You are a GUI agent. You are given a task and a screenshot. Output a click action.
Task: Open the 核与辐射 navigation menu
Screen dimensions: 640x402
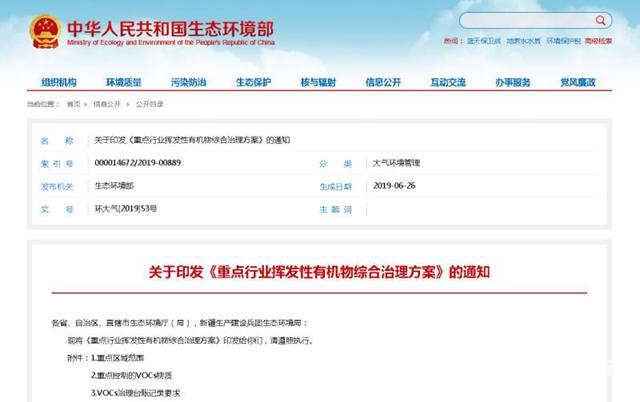pyautogui.click(x=318, y=82)
